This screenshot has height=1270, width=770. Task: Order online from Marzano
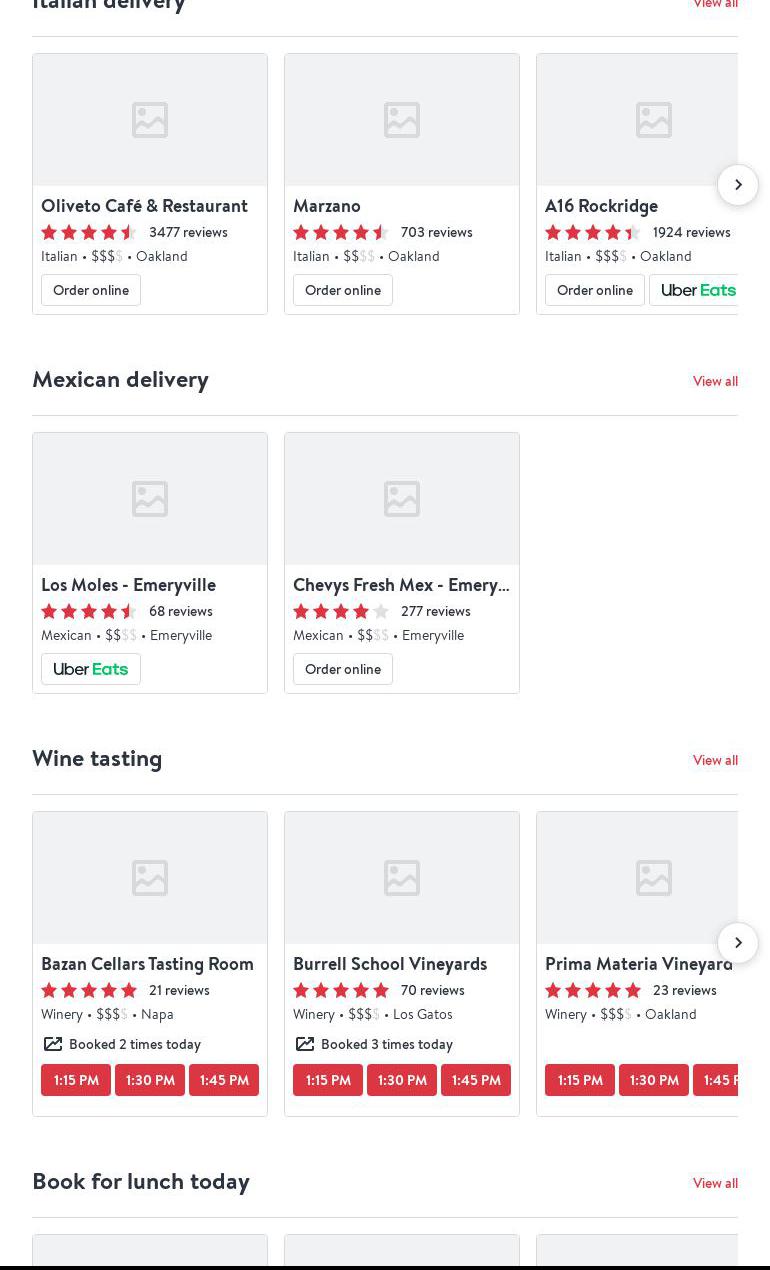tap(343, 290)
